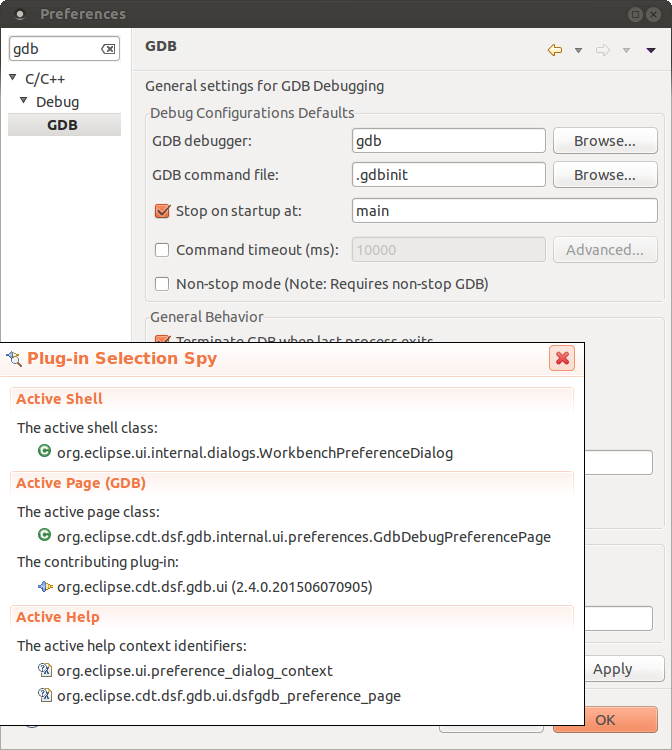Enable the Command timeout checkbox
The width and height of the screenshot is (672, 750).
pos(162,250)
